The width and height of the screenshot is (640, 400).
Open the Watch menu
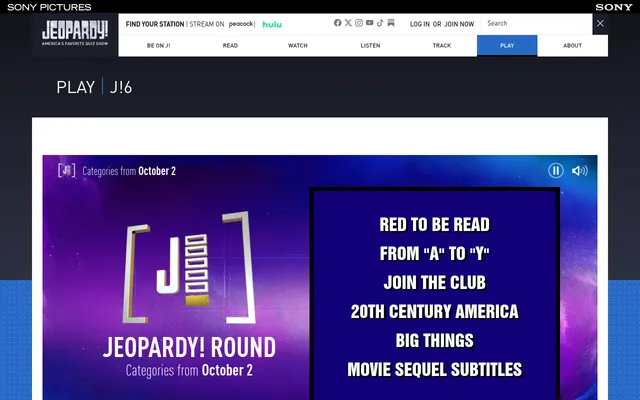click(x=298, y=45)
